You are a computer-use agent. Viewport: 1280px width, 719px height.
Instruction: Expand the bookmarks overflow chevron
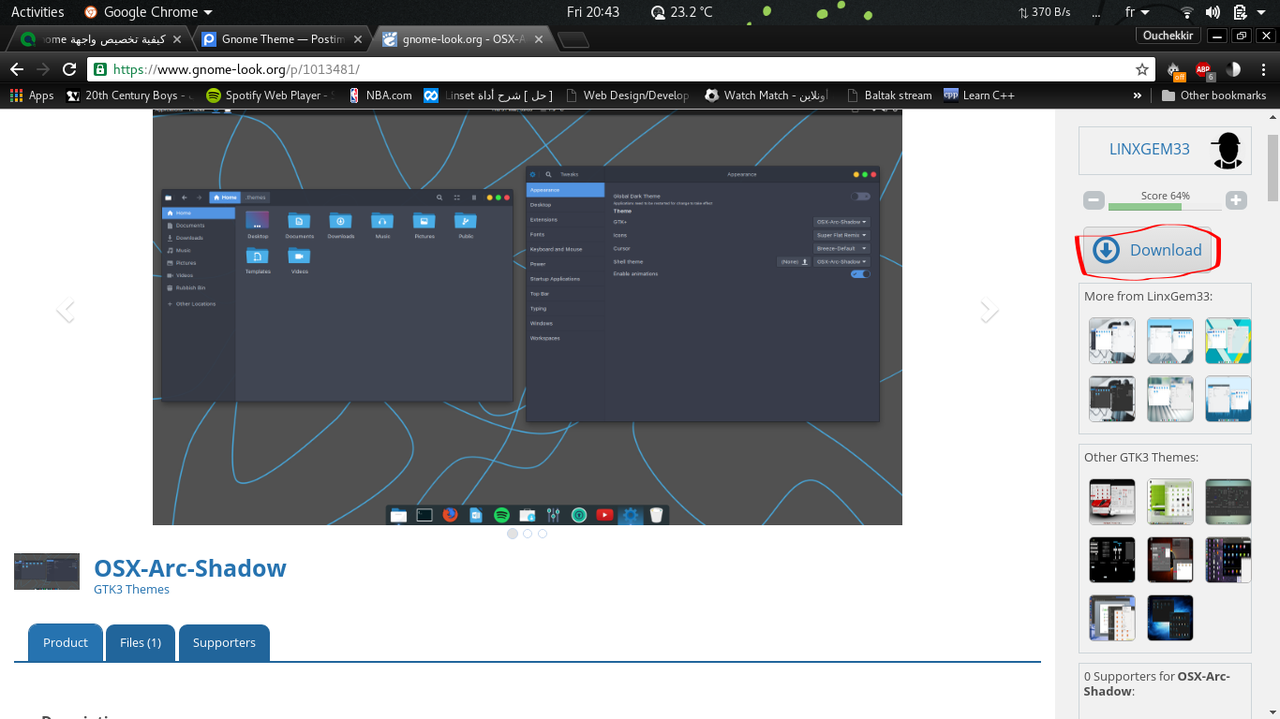point(1137,95)
